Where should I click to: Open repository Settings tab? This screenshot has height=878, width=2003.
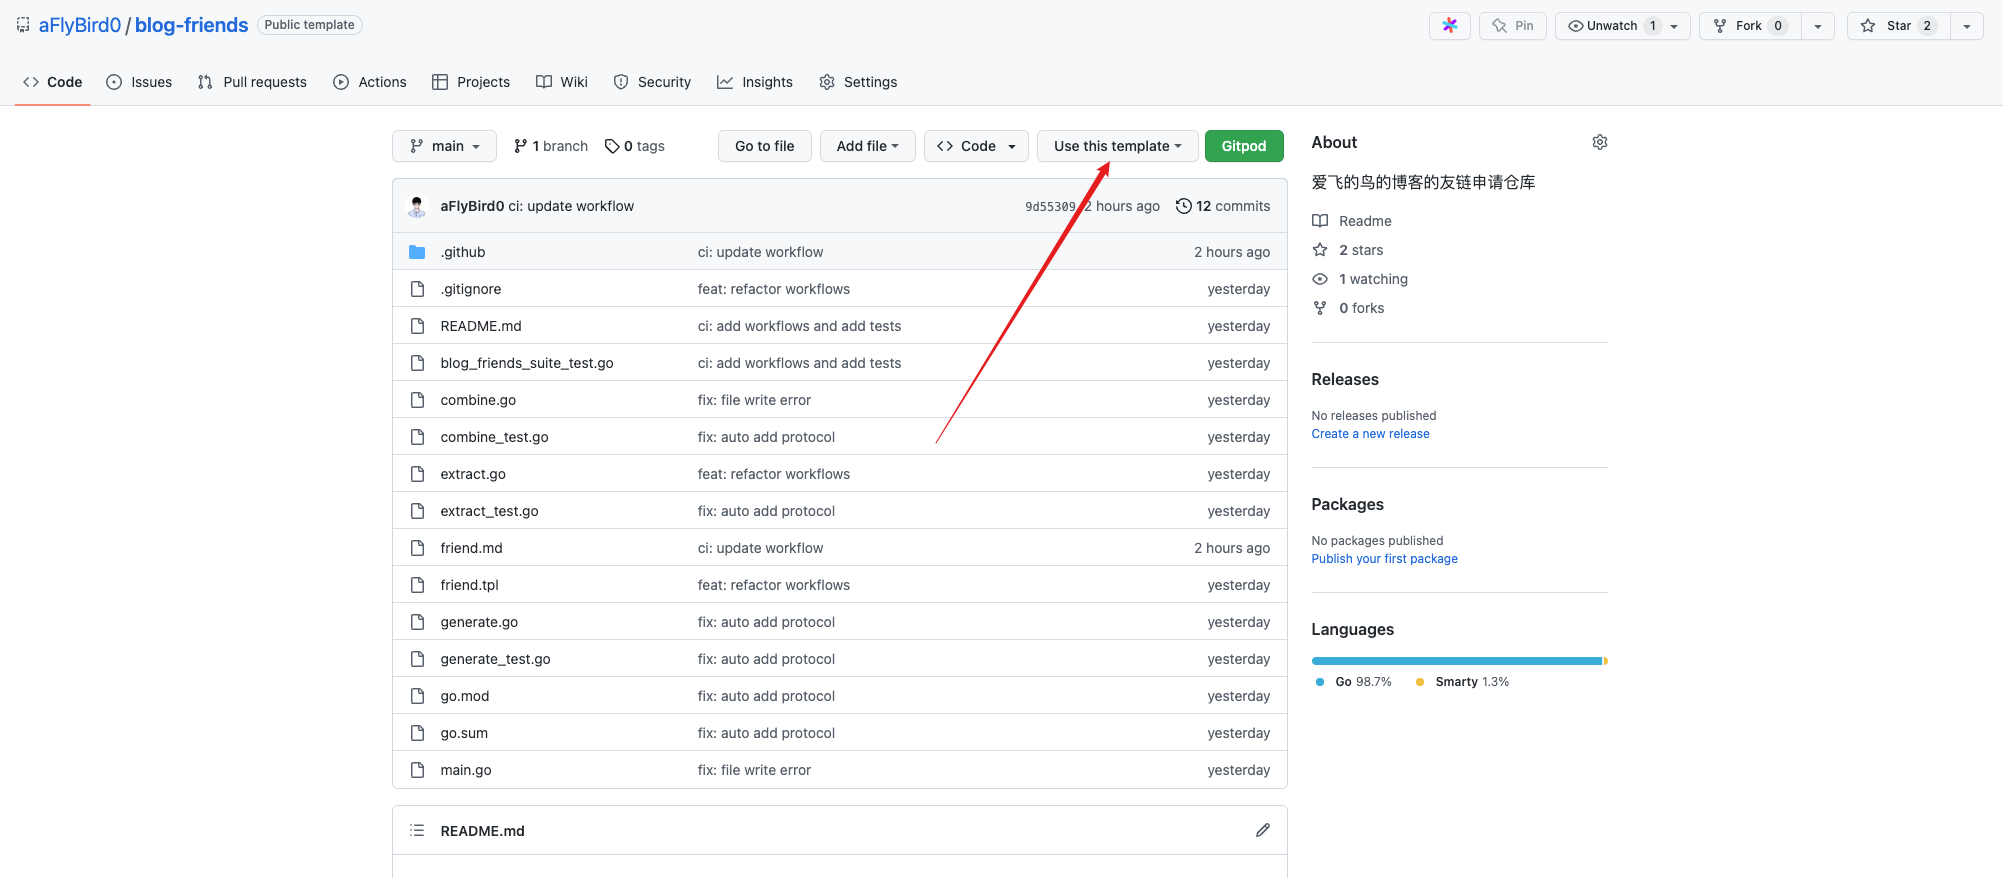click(x=858, y=82)
